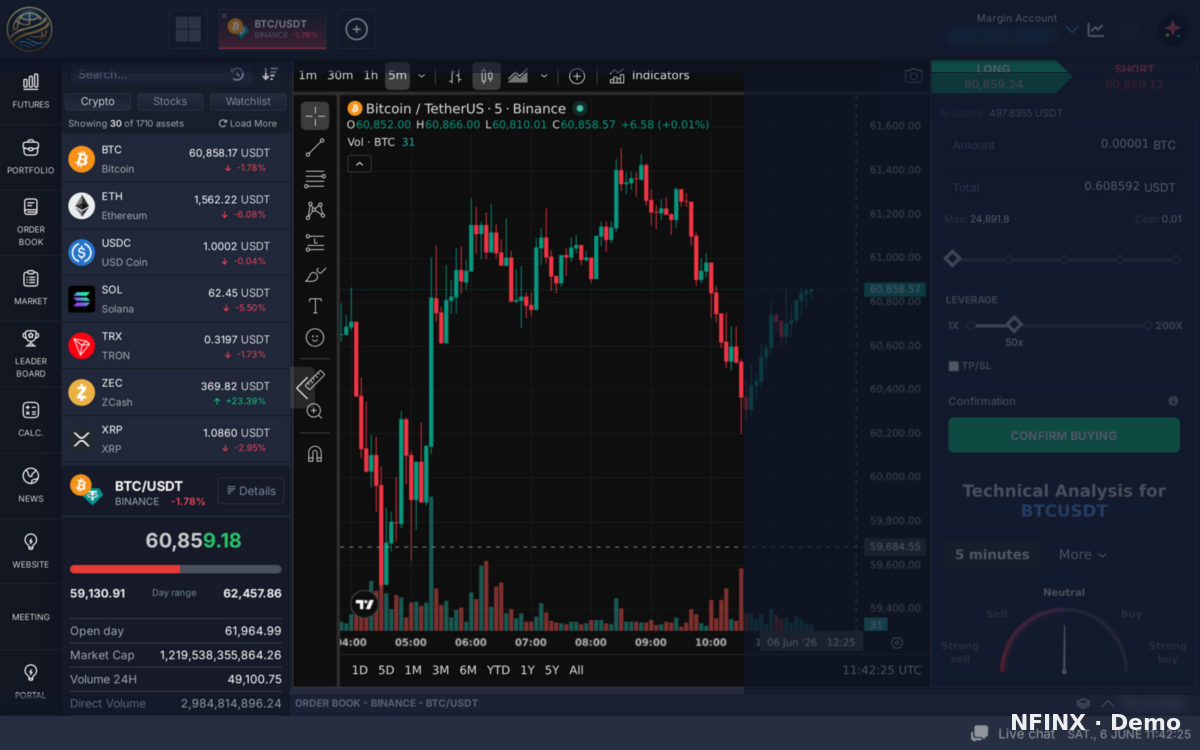Select the brush drawing tool
Viewport: 1200px width, 750px height.
coord(315,274)
